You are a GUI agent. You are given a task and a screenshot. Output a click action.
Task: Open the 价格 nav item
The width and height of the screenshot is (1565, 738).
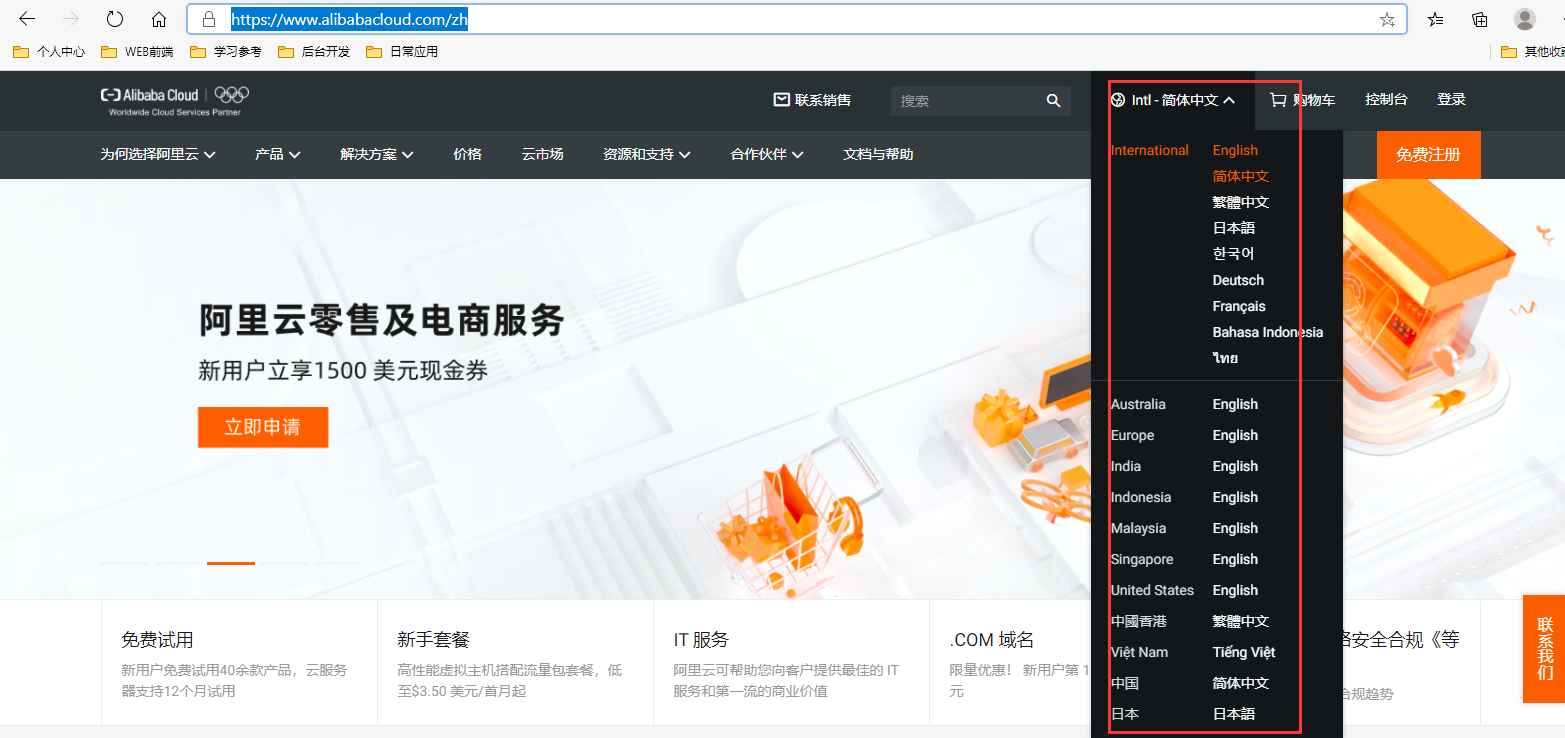point(467,154)
